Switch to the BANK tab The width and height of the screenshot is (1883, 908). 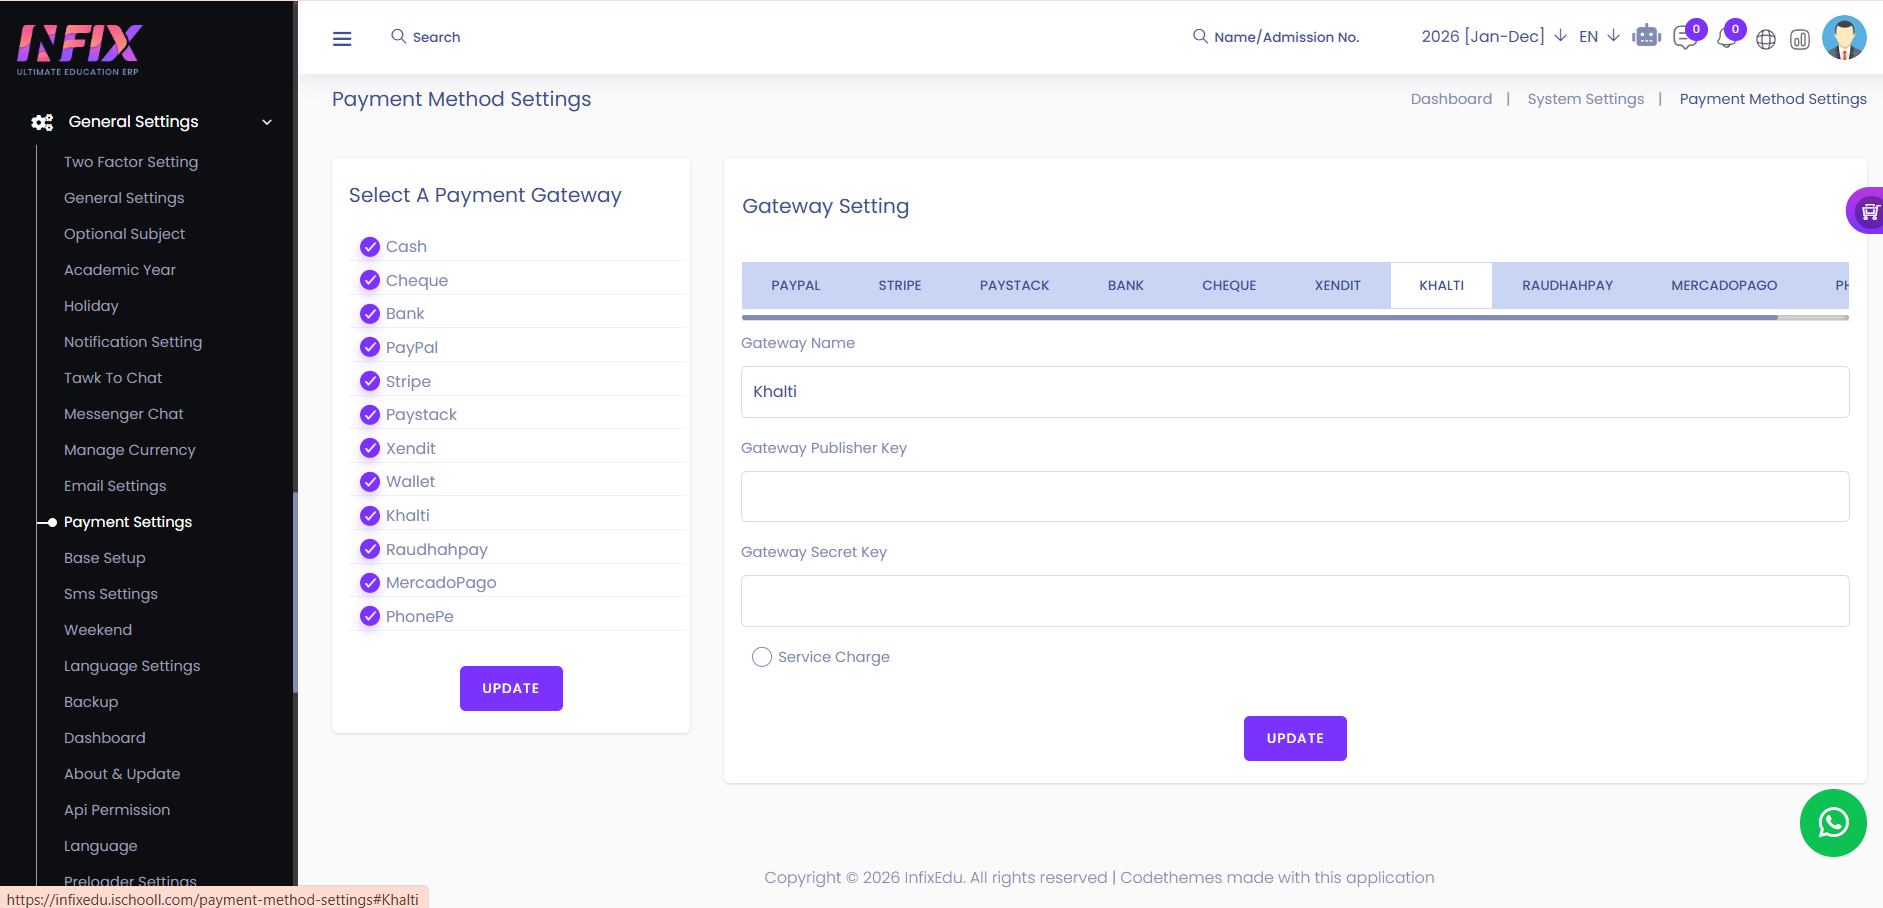click(x=1125, y=285)
